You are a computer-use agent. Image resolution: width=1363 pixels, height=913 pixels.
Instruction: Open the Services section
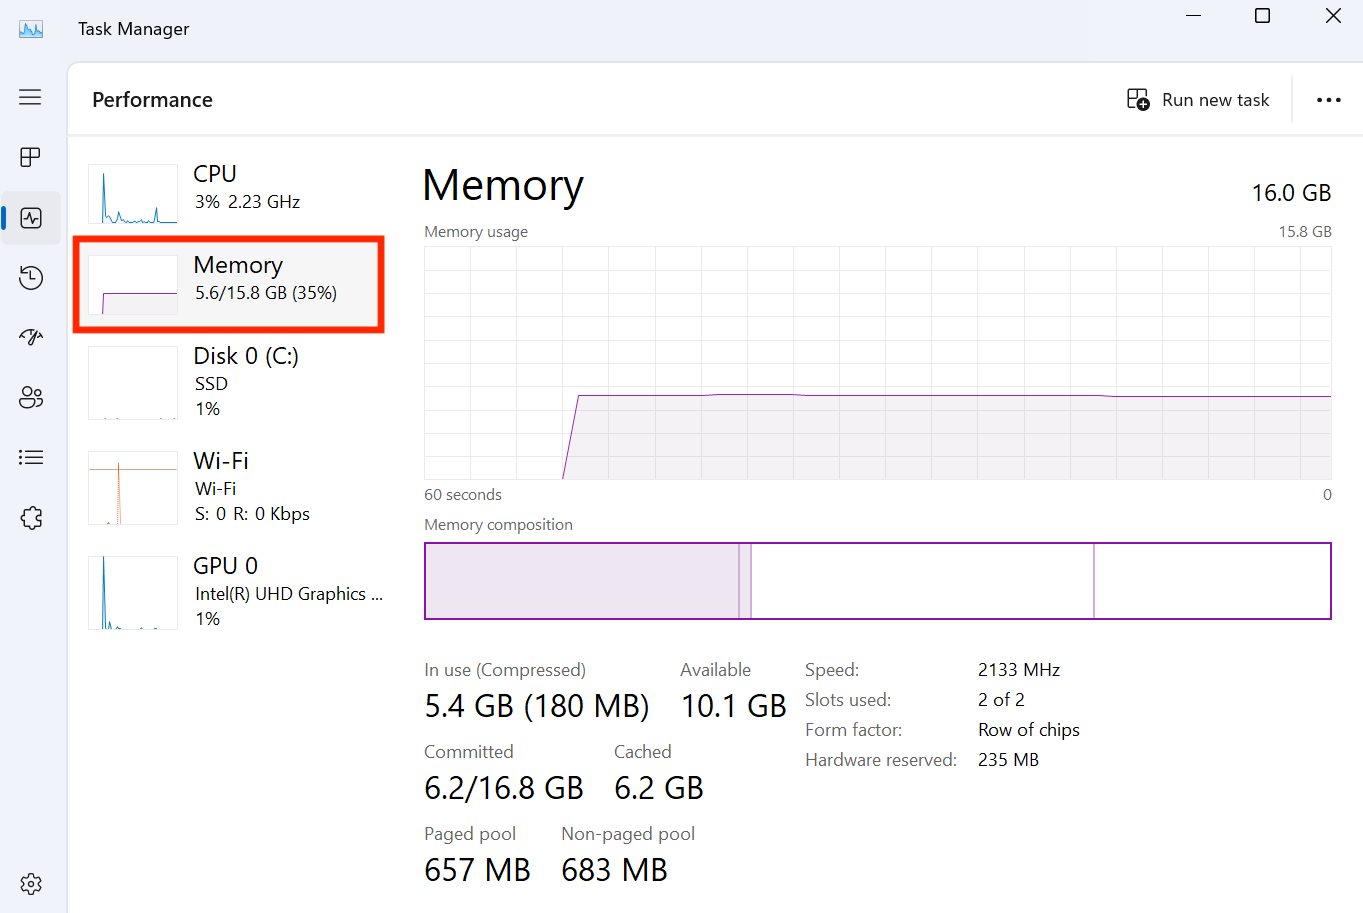(30, 517)
